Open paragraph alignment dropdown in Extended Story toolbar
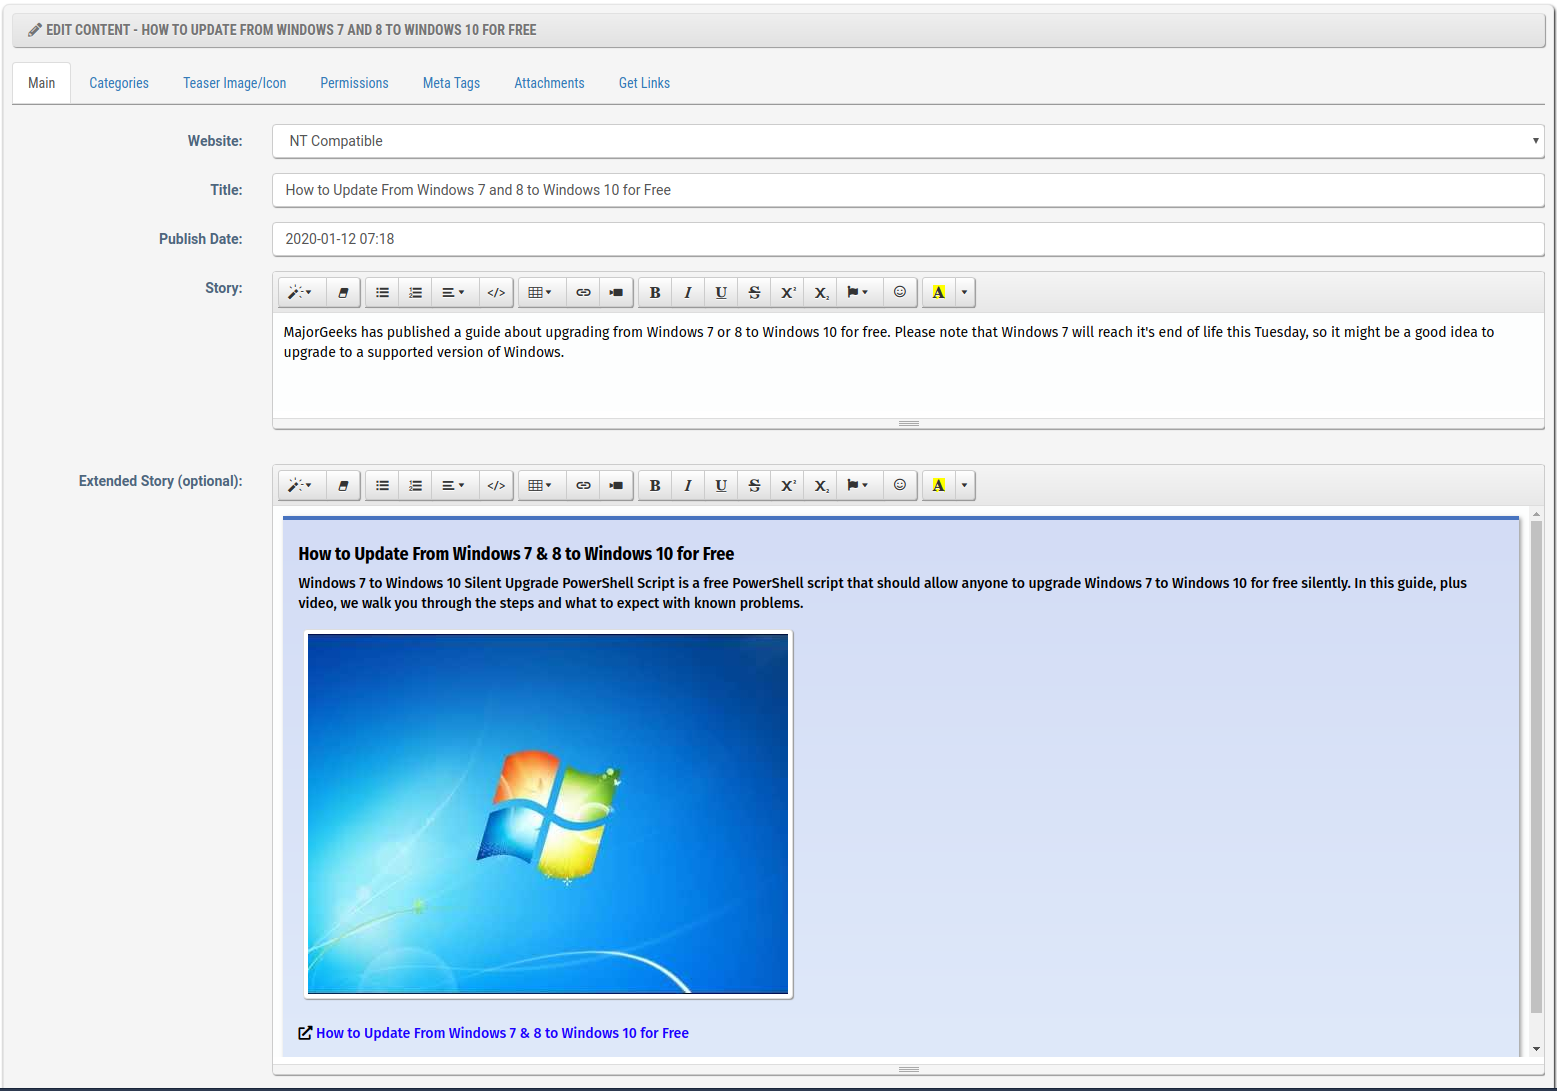The width and height of the screenshot is (1557, 1091). [453, 485]
